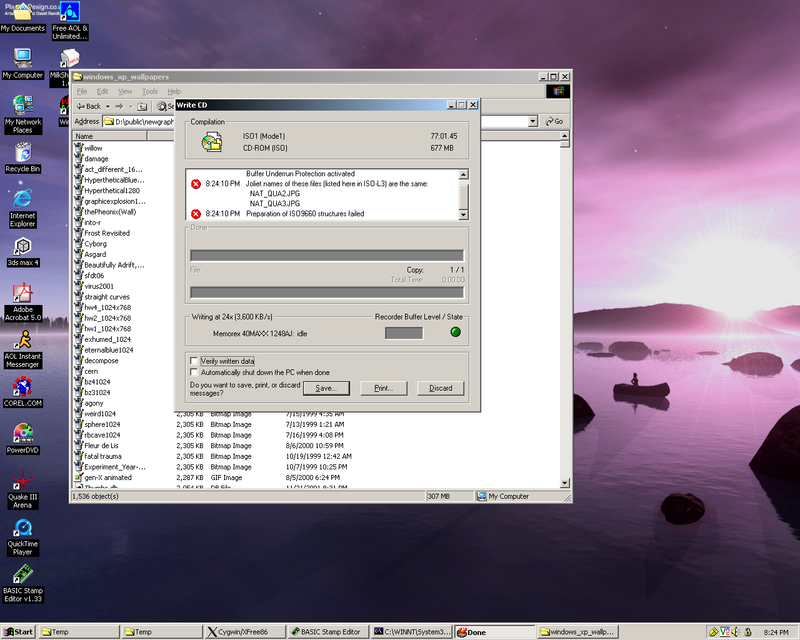
Task: Open the View menu in Explorer
Action: [x=123, y=91]
